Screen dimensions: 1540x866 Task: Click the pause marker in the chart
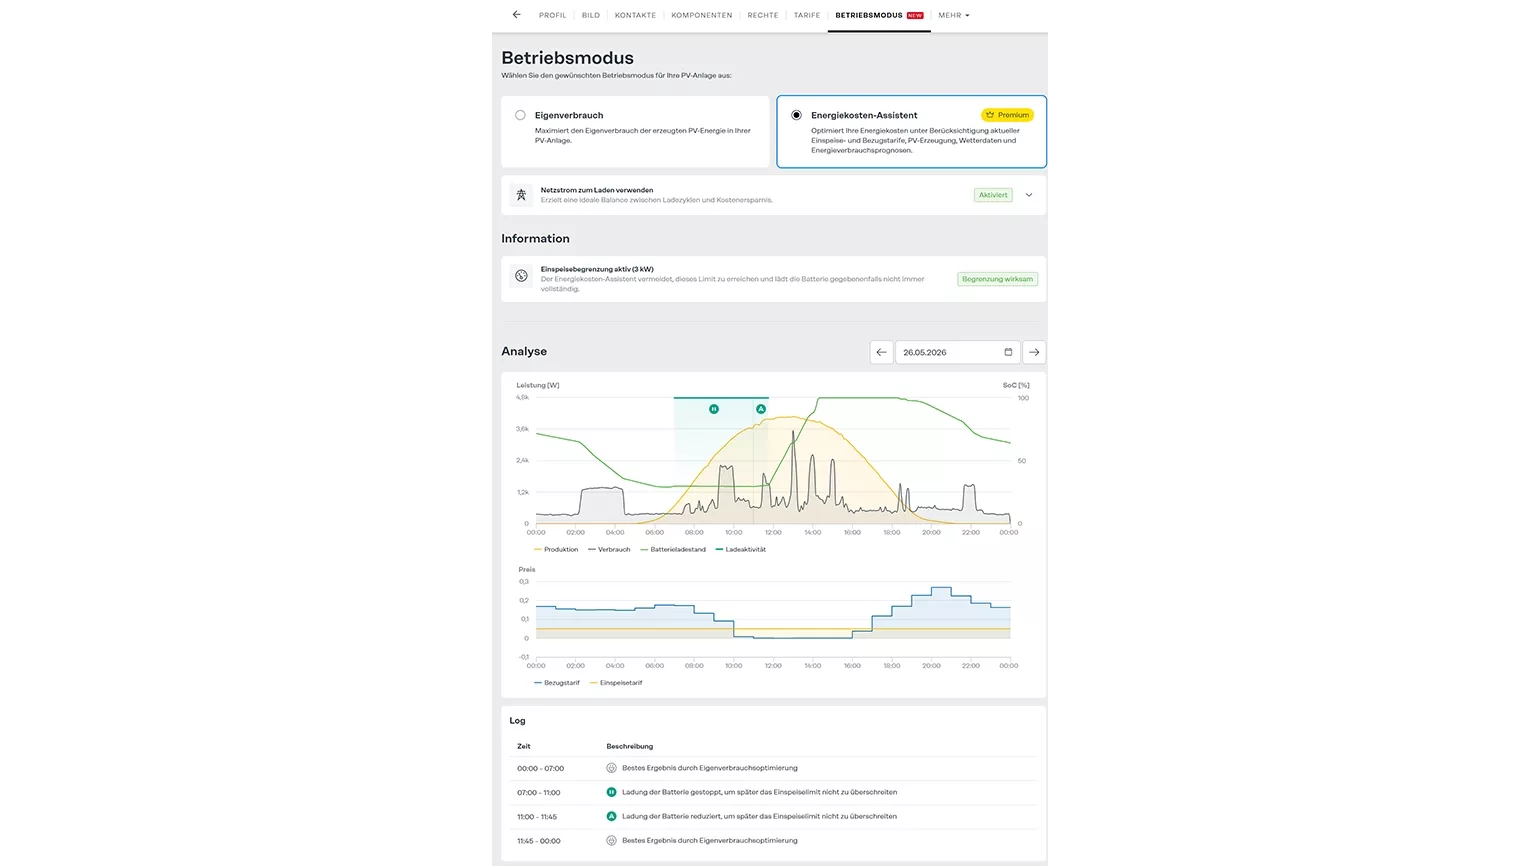tap(713, 409)
